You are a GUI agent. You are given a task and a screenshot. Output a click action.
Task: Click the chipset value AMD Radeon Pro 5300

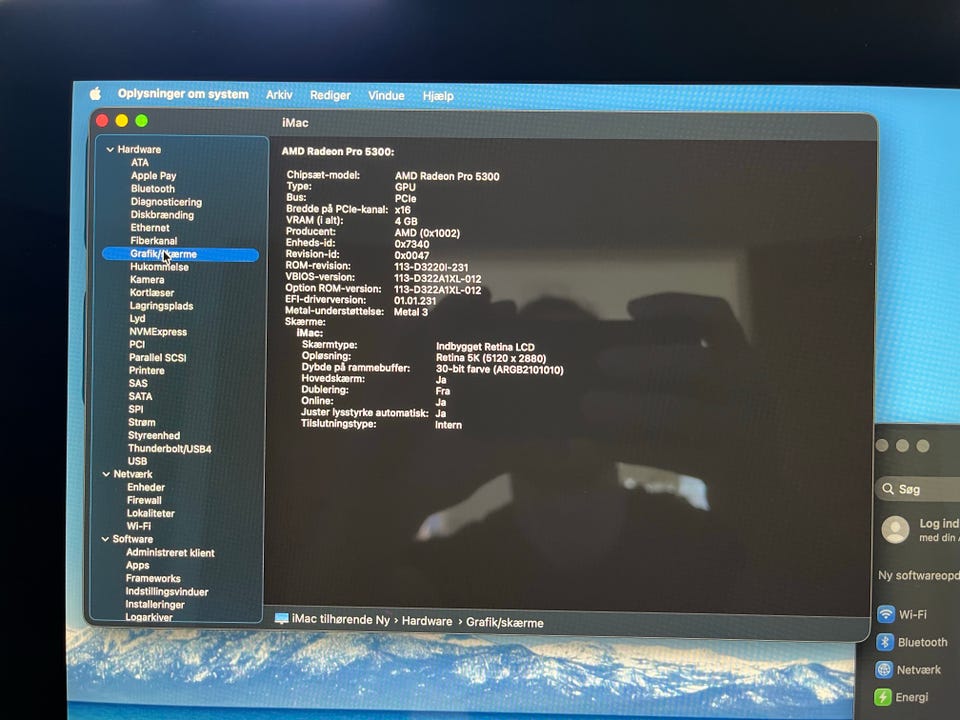coord(447,176)
